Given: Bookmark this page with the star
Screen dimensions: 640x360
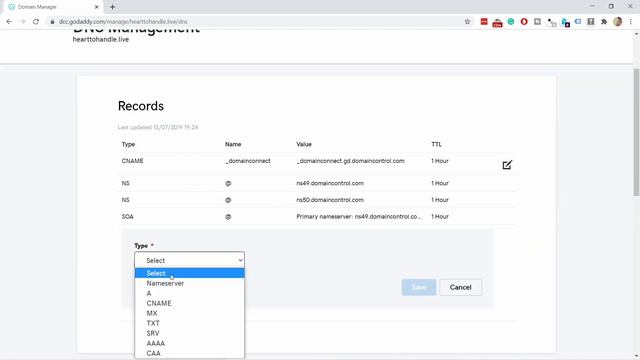Looking at the screenshot, I should (x=467, y=22).
